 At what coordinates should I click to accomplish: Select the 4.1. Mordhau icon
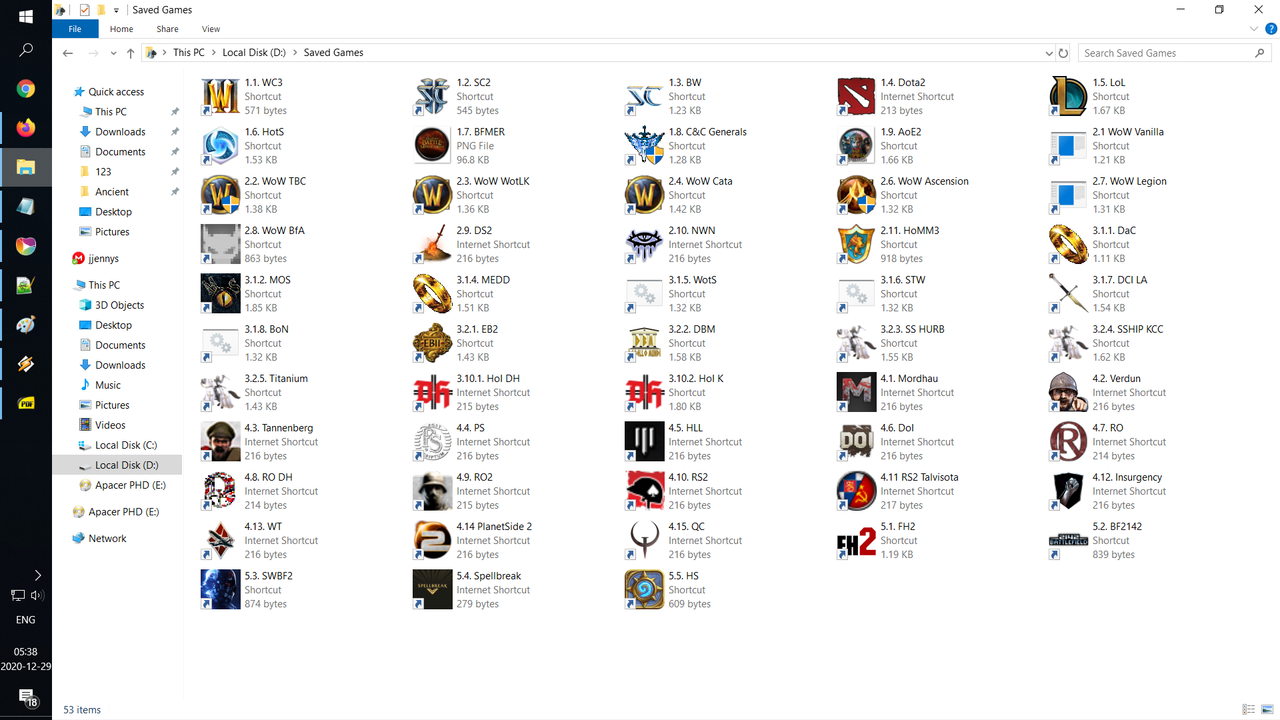click(x=856, y=392)
